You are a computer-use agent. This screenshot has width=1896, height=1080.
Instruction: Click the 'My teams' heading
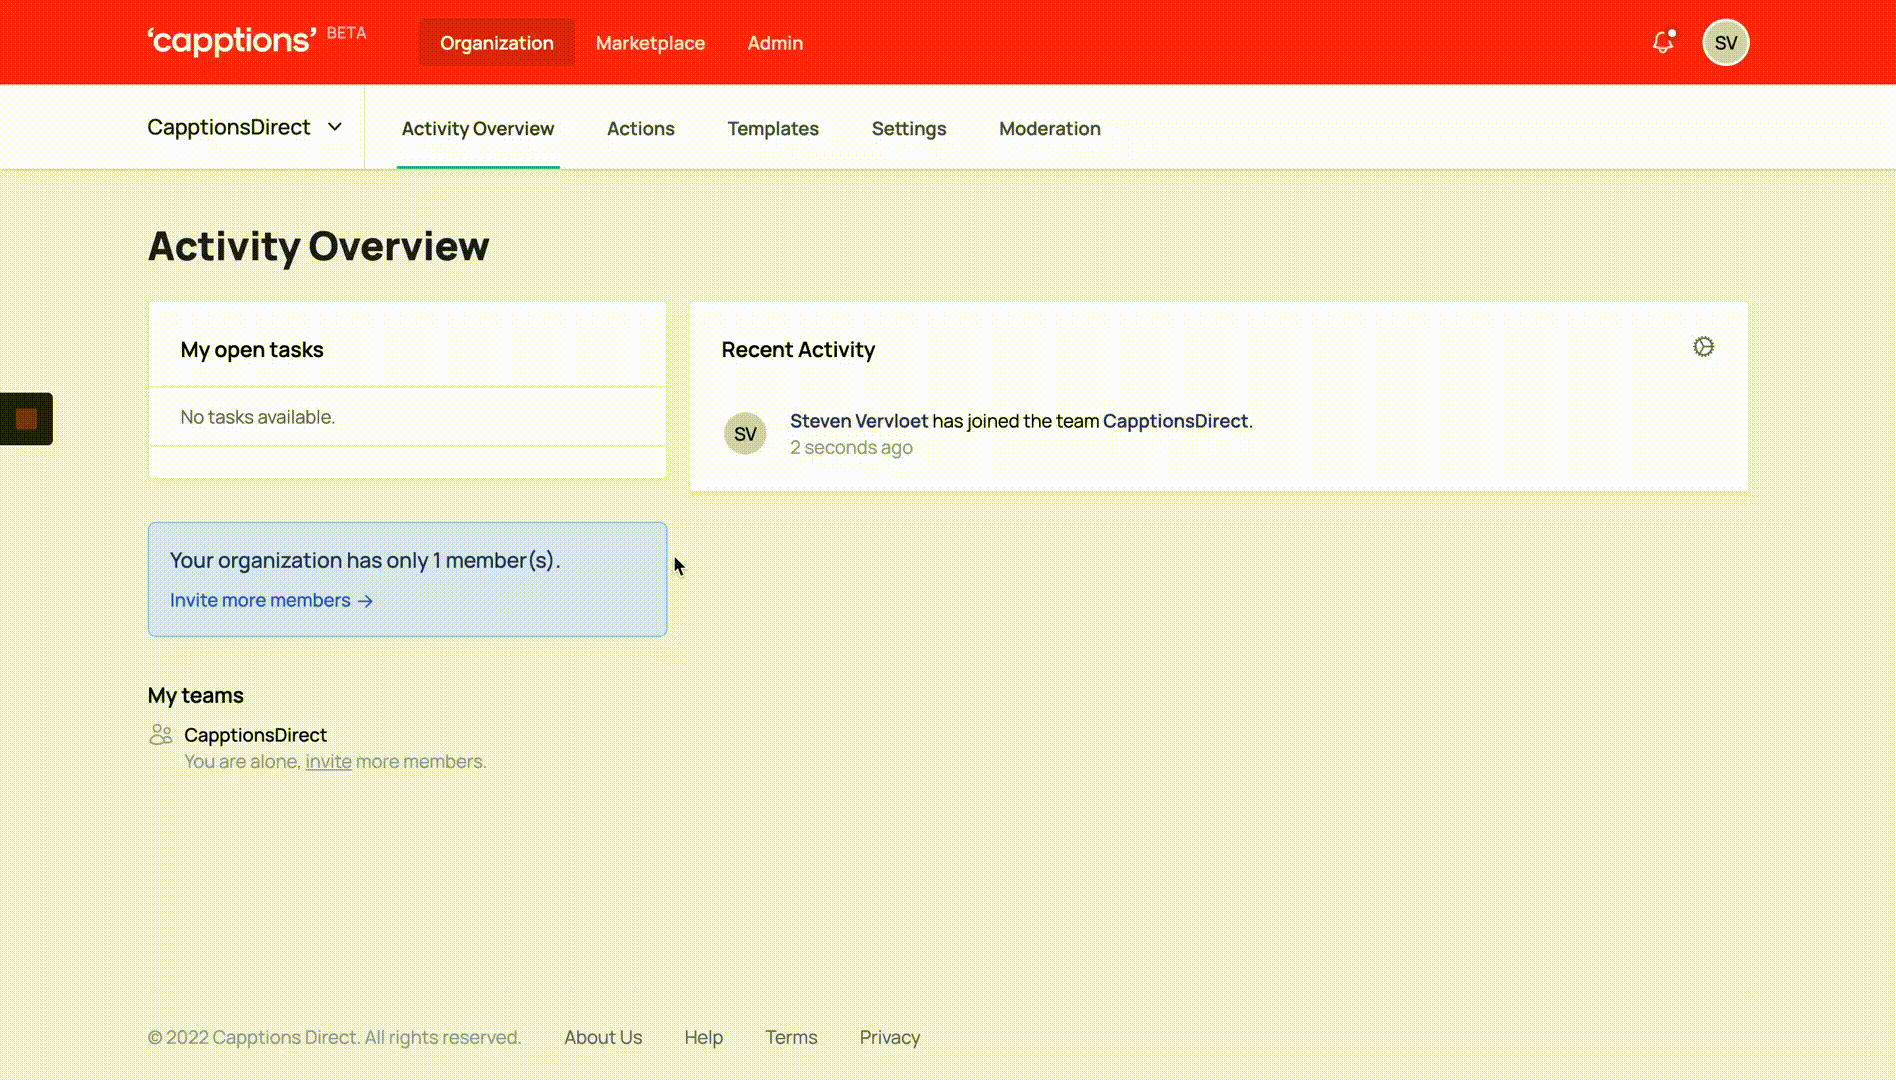pos(195,695)
